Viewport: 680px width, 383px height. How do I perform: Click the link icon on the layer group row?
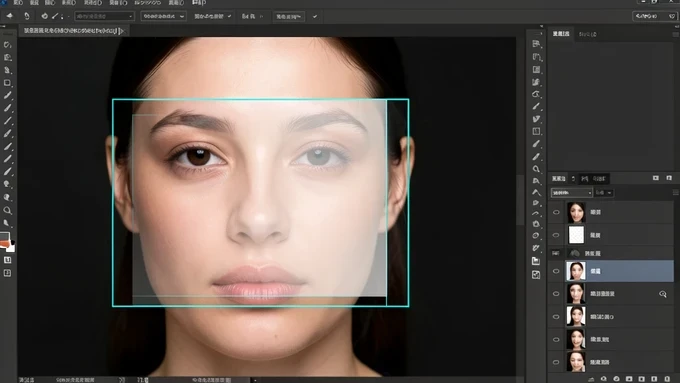tap(556, 253)
